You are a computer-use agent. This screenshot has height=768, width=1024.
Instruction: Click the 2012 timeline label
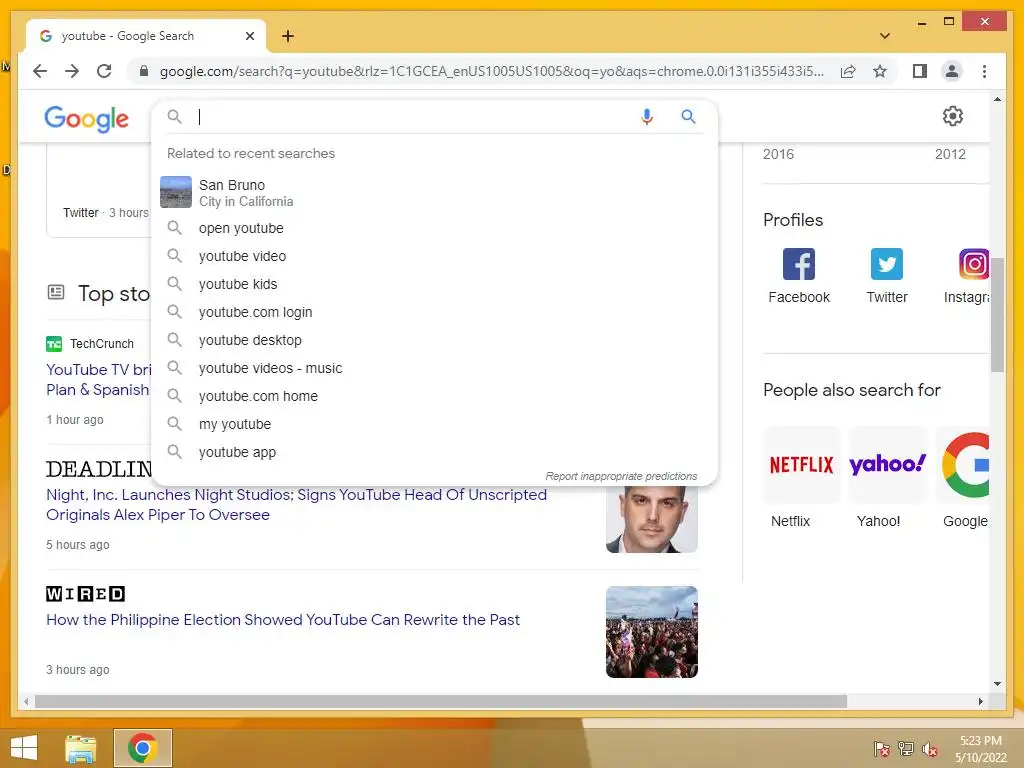[950, 154]
